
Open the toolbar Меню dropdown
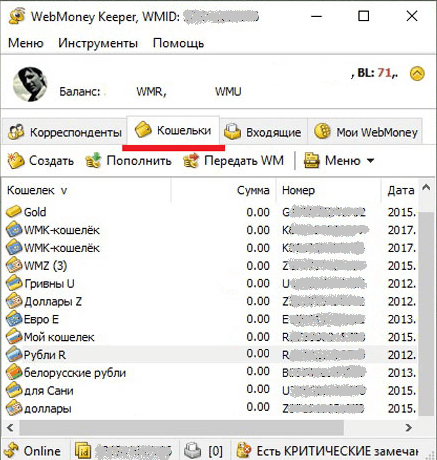click(339, 161)
